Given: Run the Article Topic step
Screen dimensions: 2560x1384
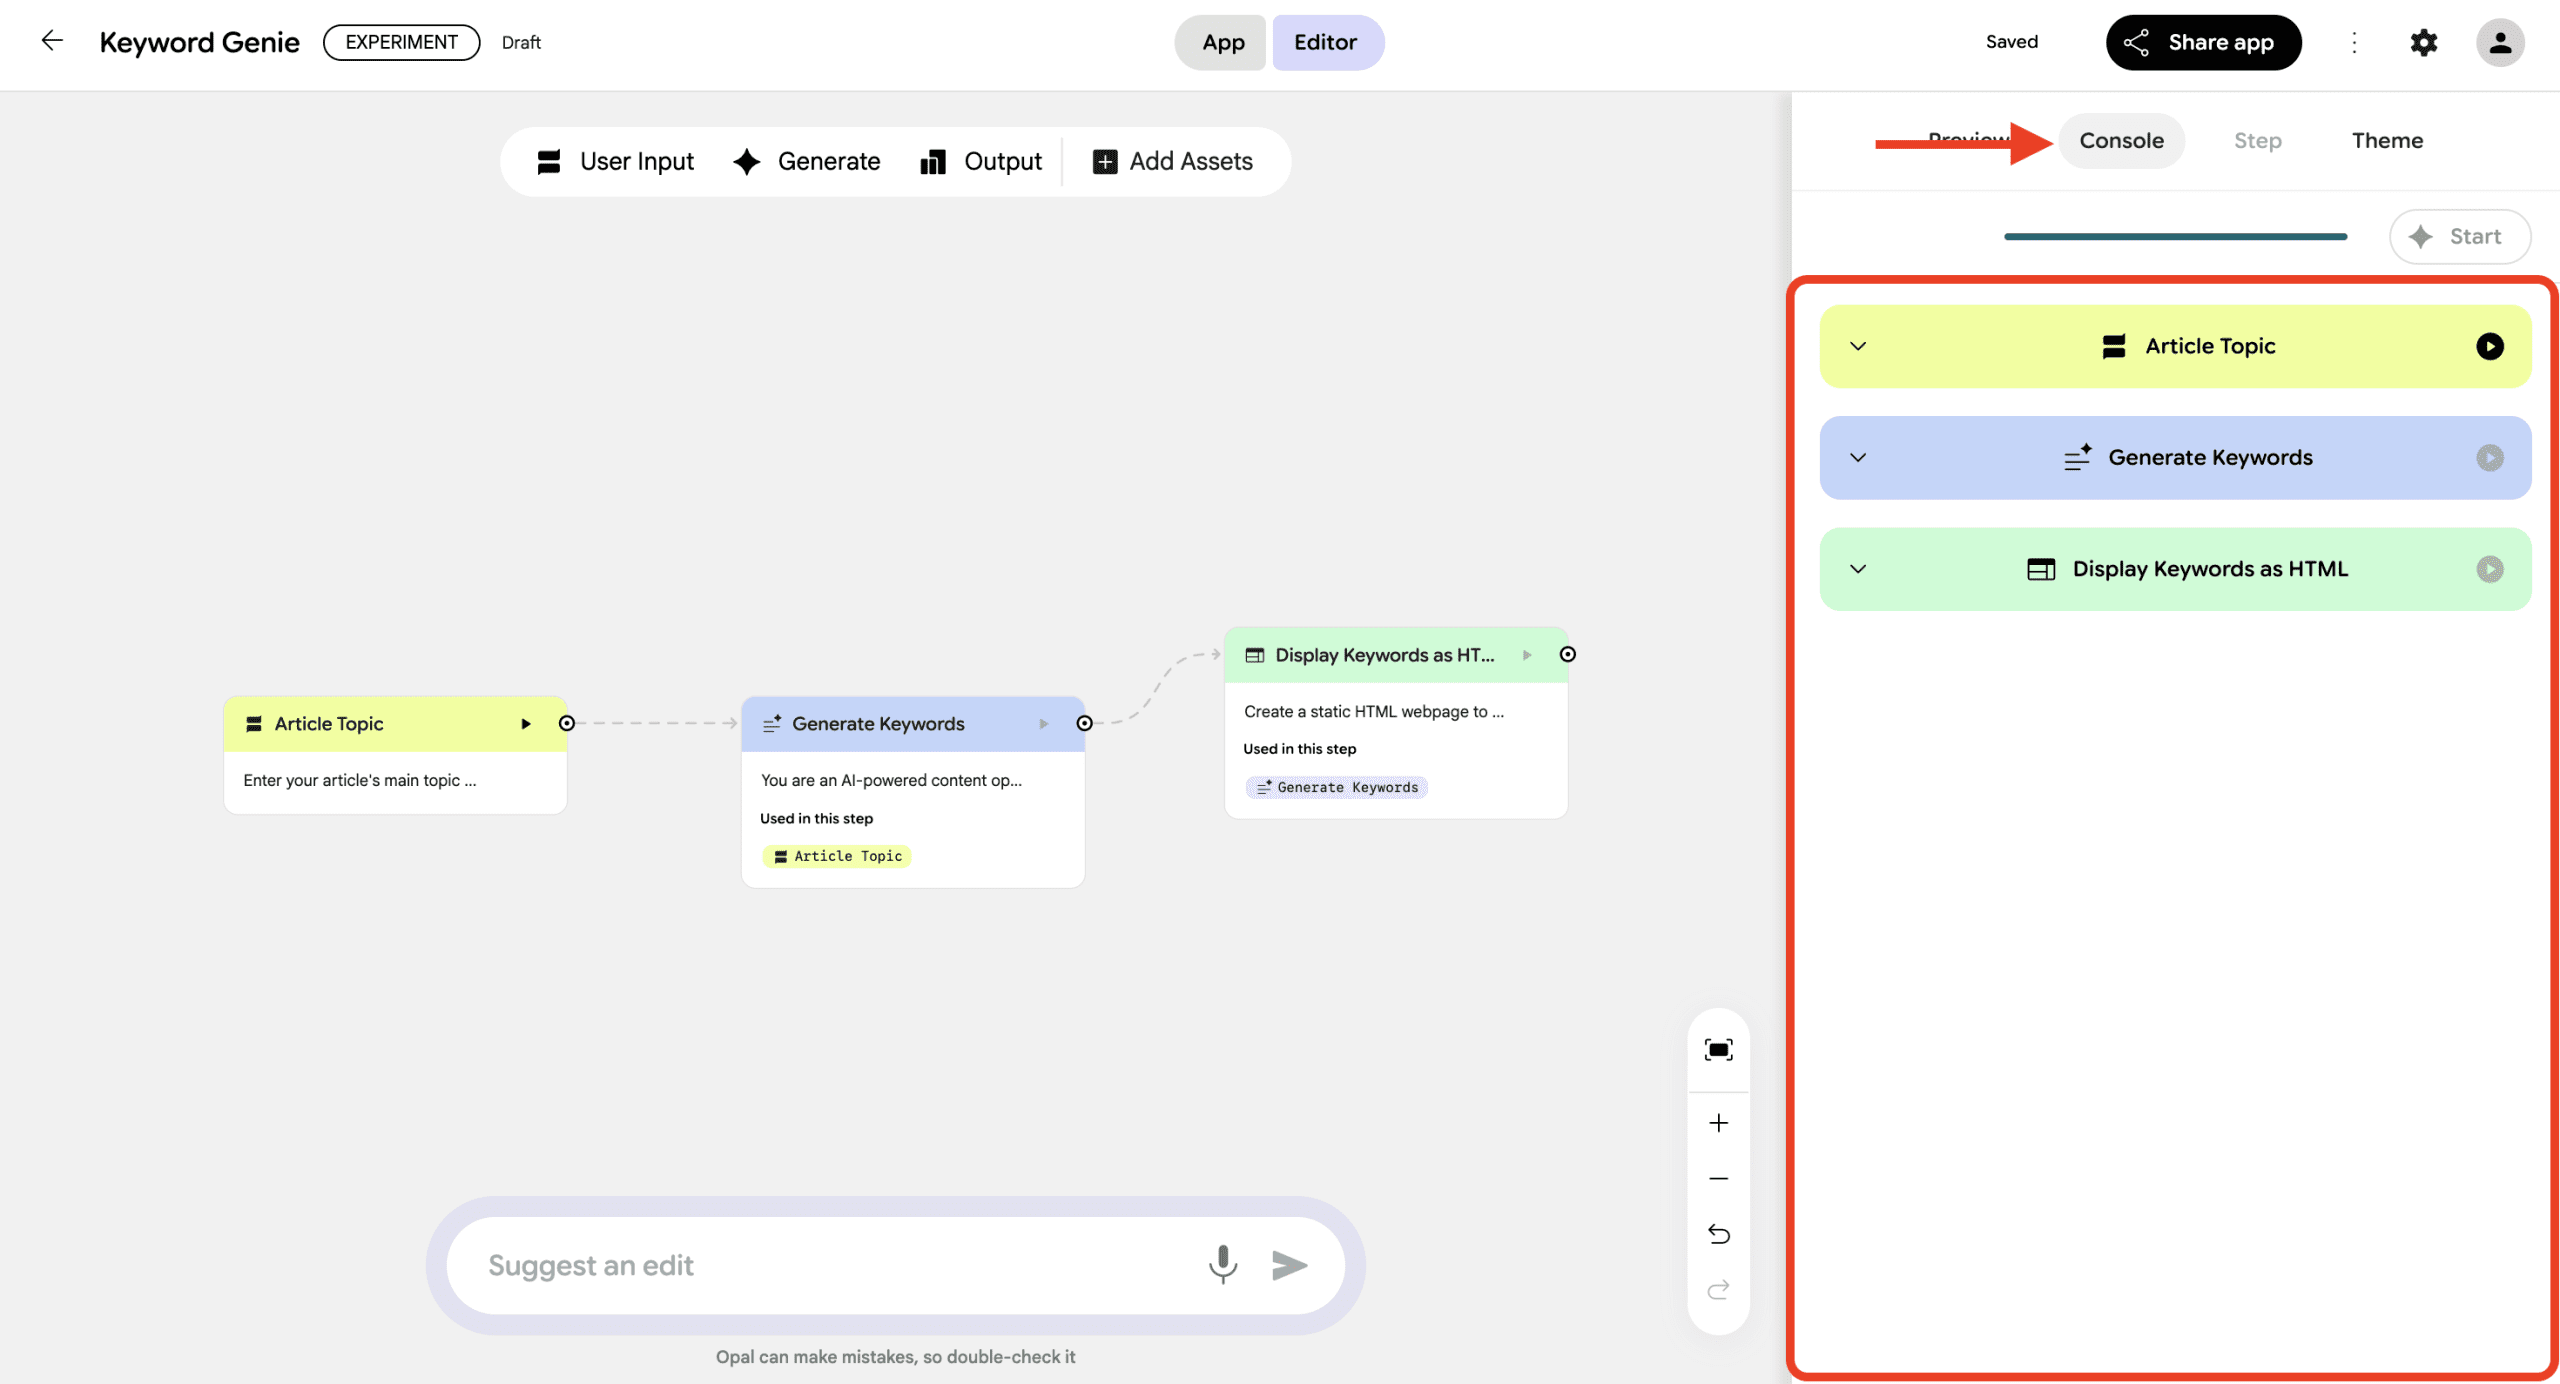Looking at the screenshot, I should 2490,346.
